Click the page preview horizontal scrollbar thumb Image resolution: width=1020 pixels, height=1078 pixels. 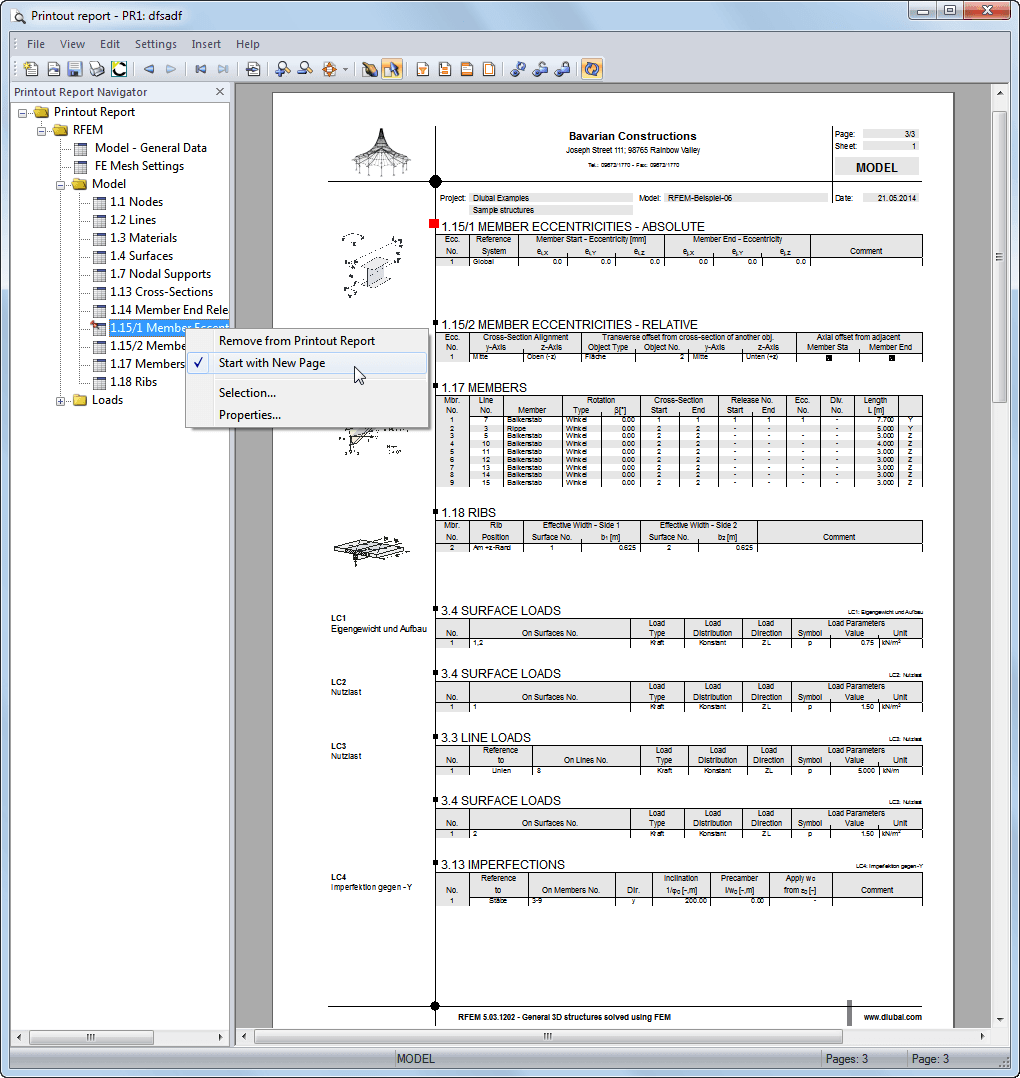[x=548, y=1036]
